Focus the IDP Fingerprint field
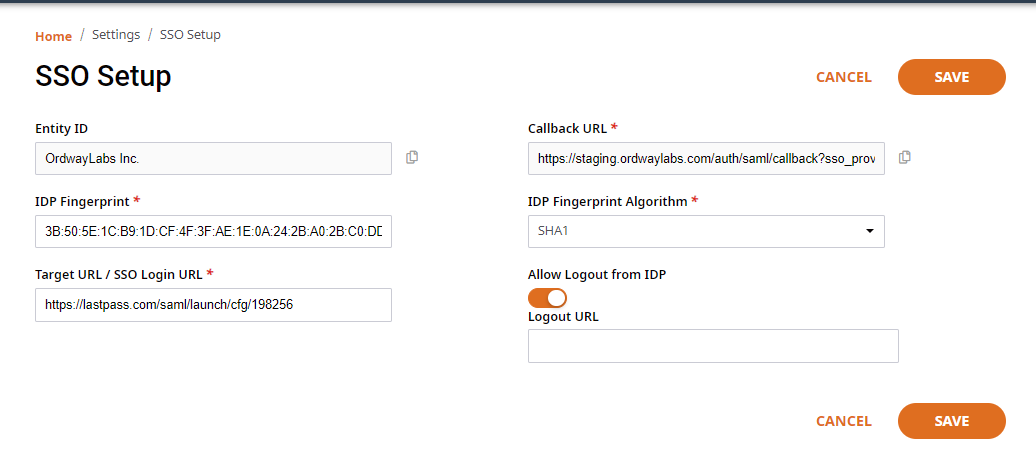 (213, 231)
